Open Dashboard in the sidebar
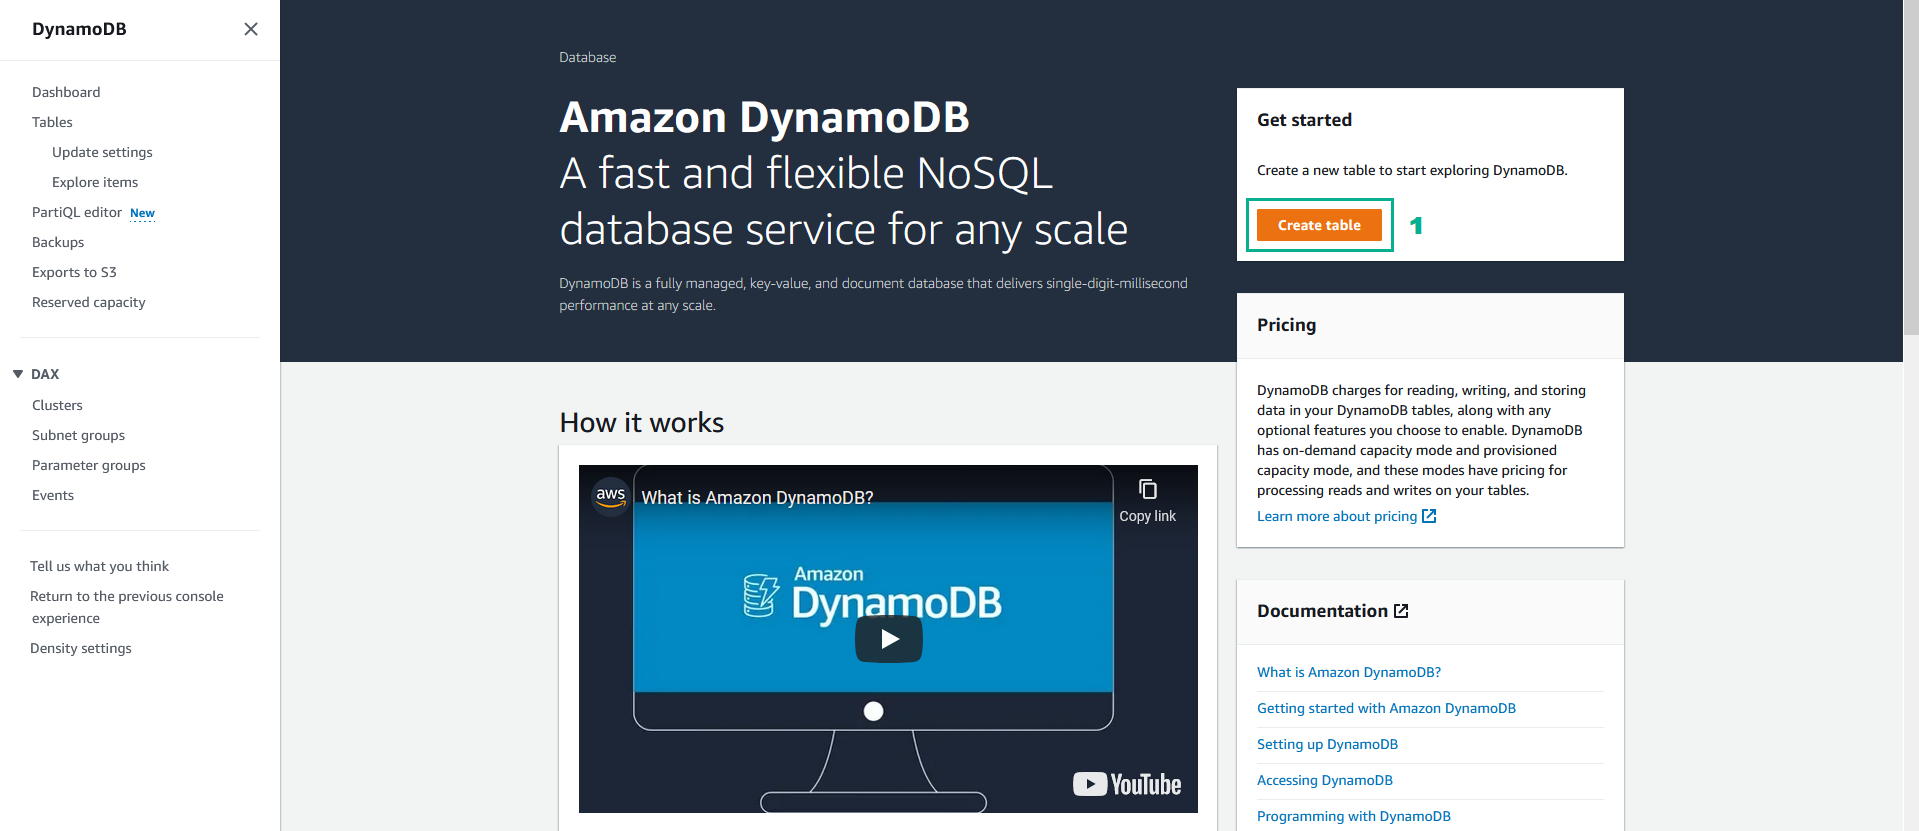 pos(66,92)
